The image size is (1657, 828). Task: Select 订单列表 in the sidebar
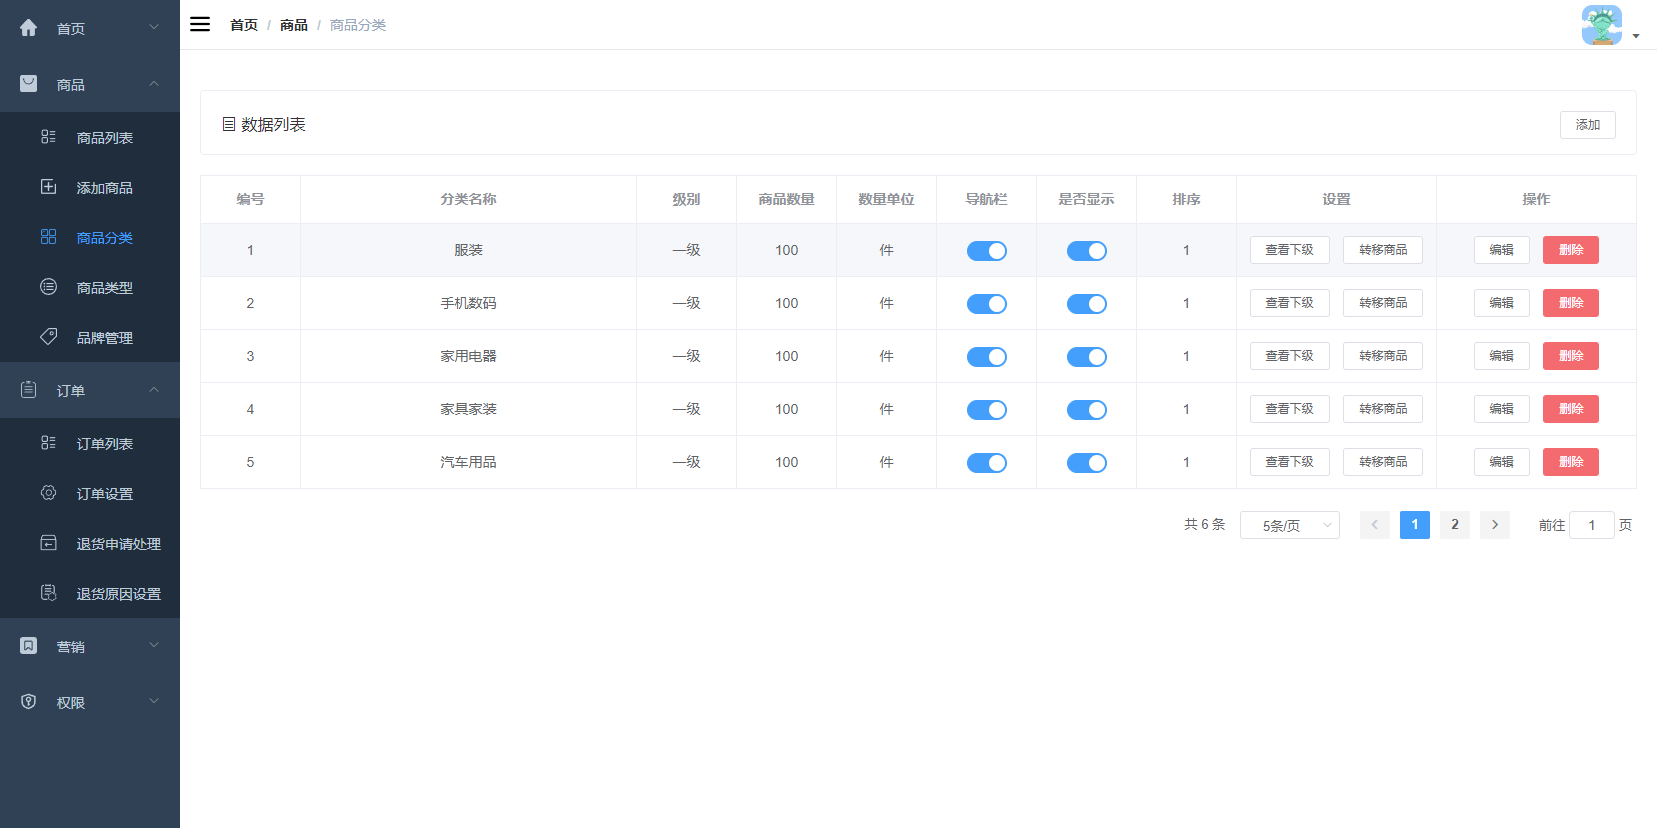click(104, 444)
